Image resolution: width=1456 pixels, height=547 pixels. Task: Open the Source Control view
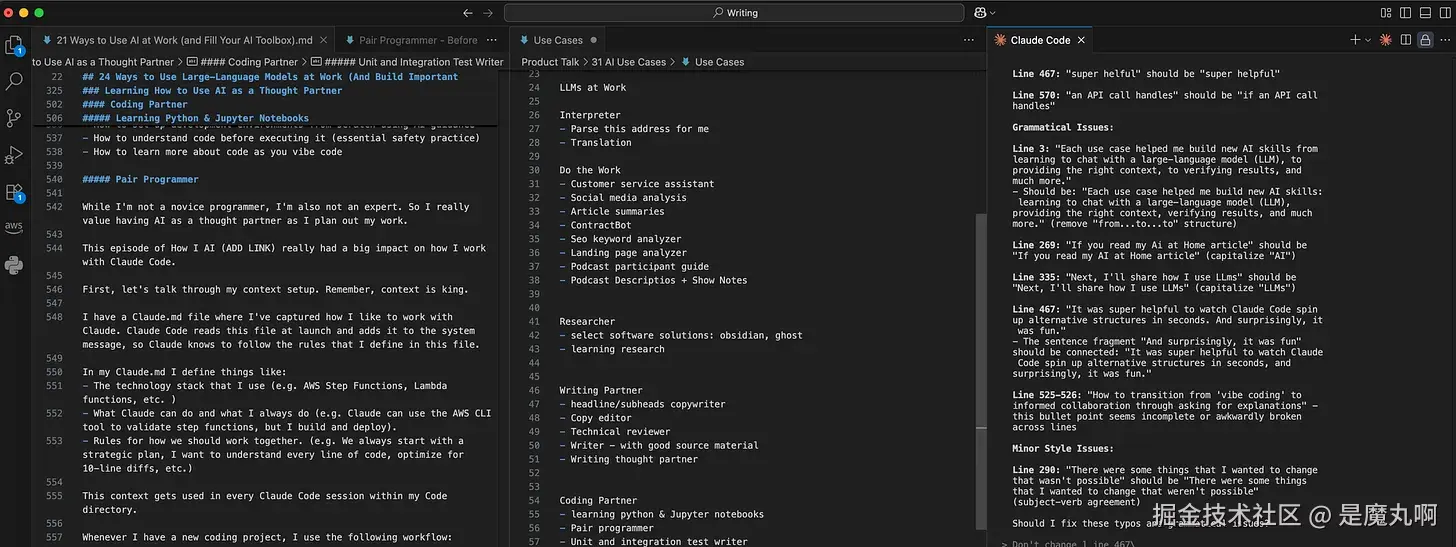(x=14, y=118)
